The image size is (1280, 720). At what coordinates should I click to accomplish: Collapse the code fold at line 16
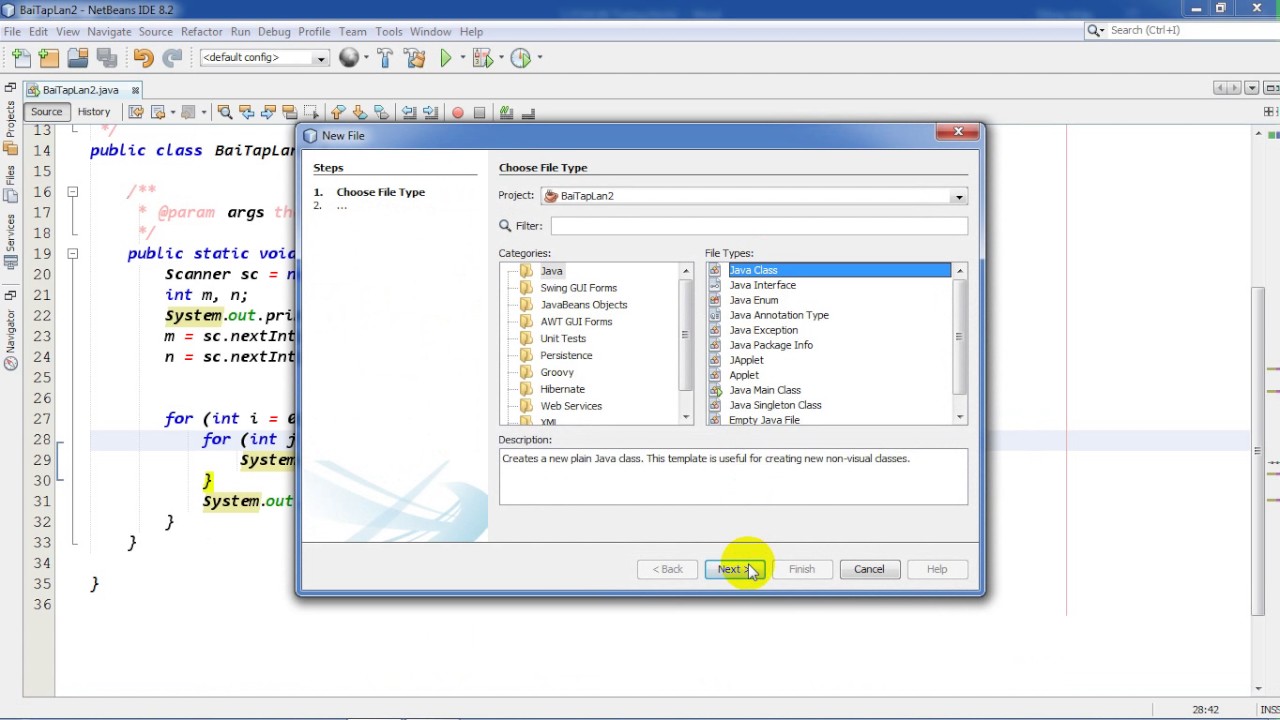point(72,191)
